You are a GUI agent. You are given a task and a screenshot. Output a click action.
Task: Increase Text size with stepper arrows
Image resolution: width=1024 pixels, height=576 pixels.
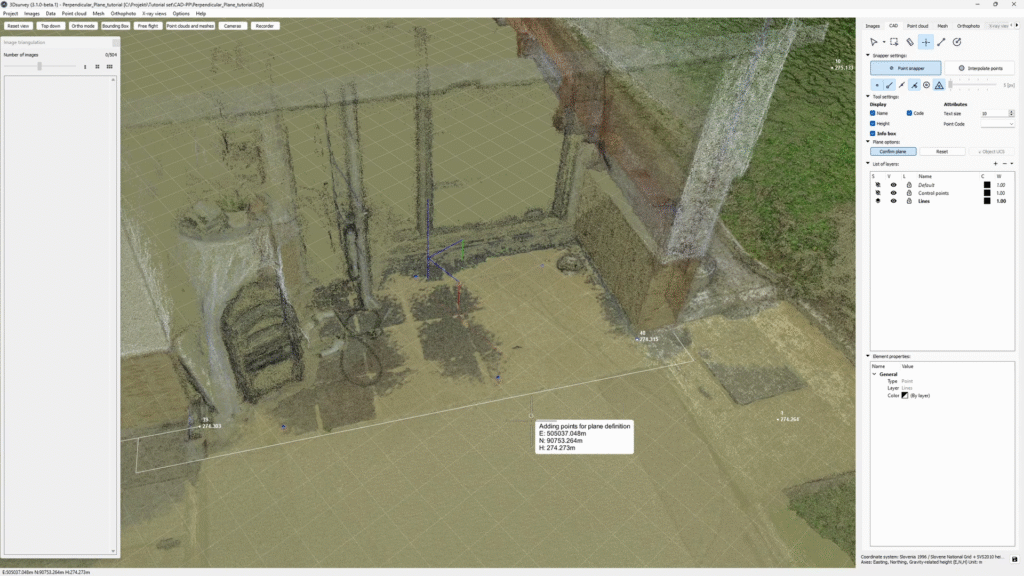pos(1012,112)
